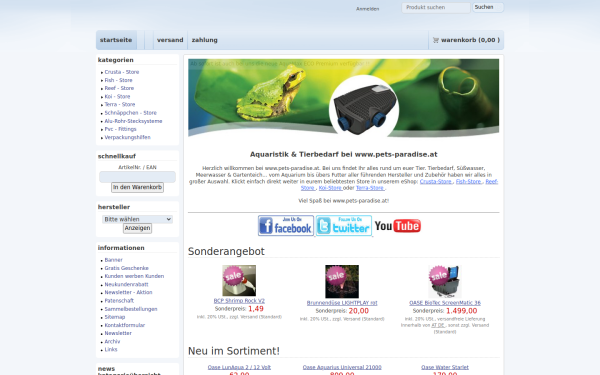Open the Patenschaft link

coord(119,301)
